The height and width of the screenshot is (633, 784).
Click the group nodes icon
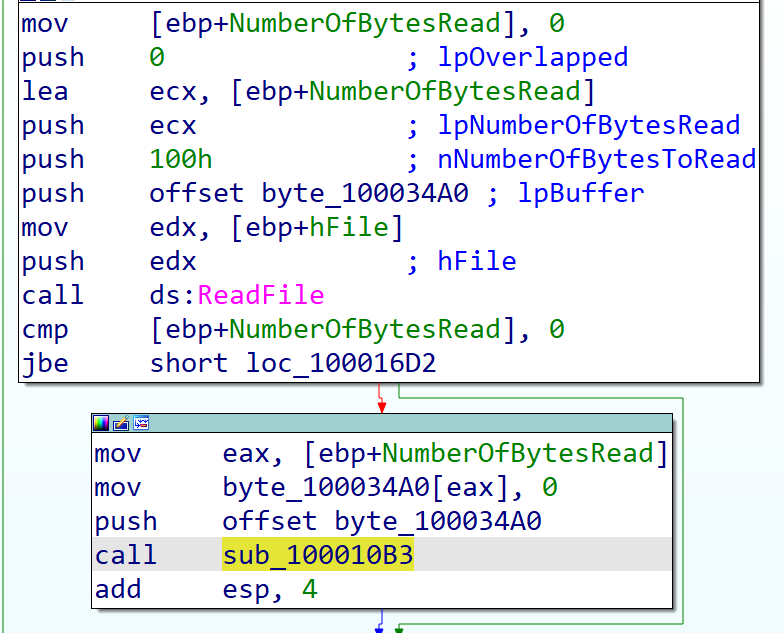(x=141, y=423)
